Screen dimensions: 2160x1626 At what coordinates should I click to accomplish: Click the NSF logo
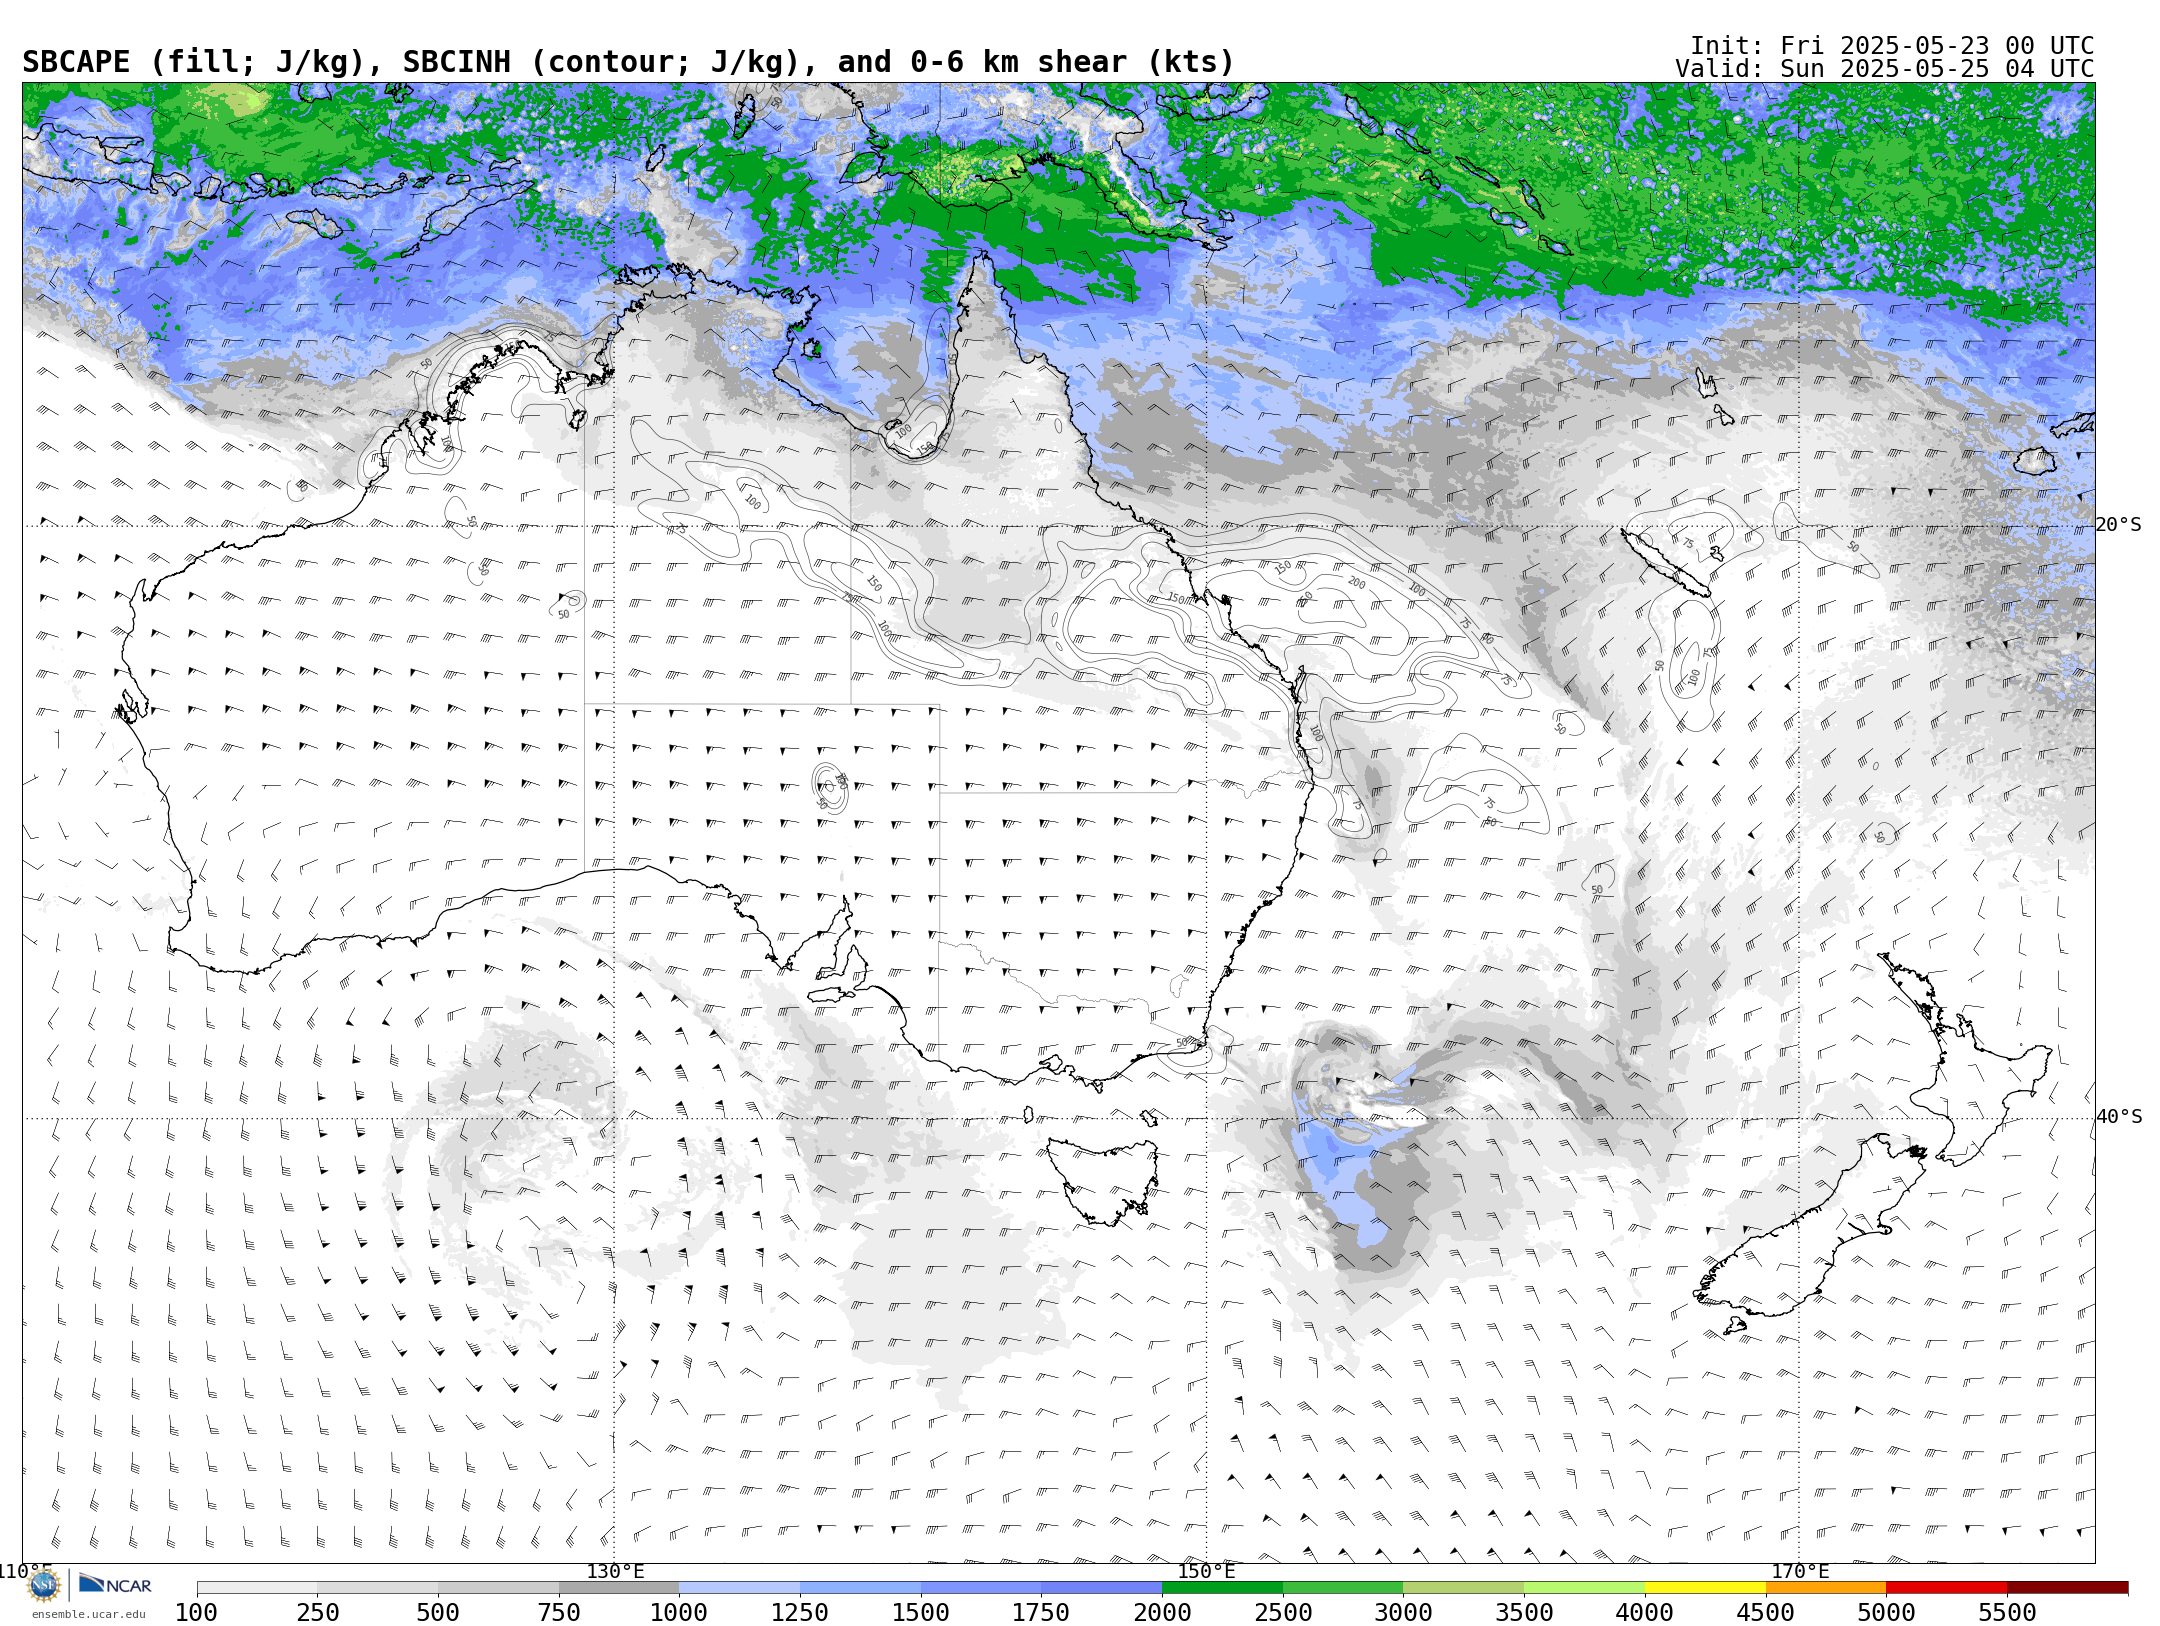pos(44,1585)
